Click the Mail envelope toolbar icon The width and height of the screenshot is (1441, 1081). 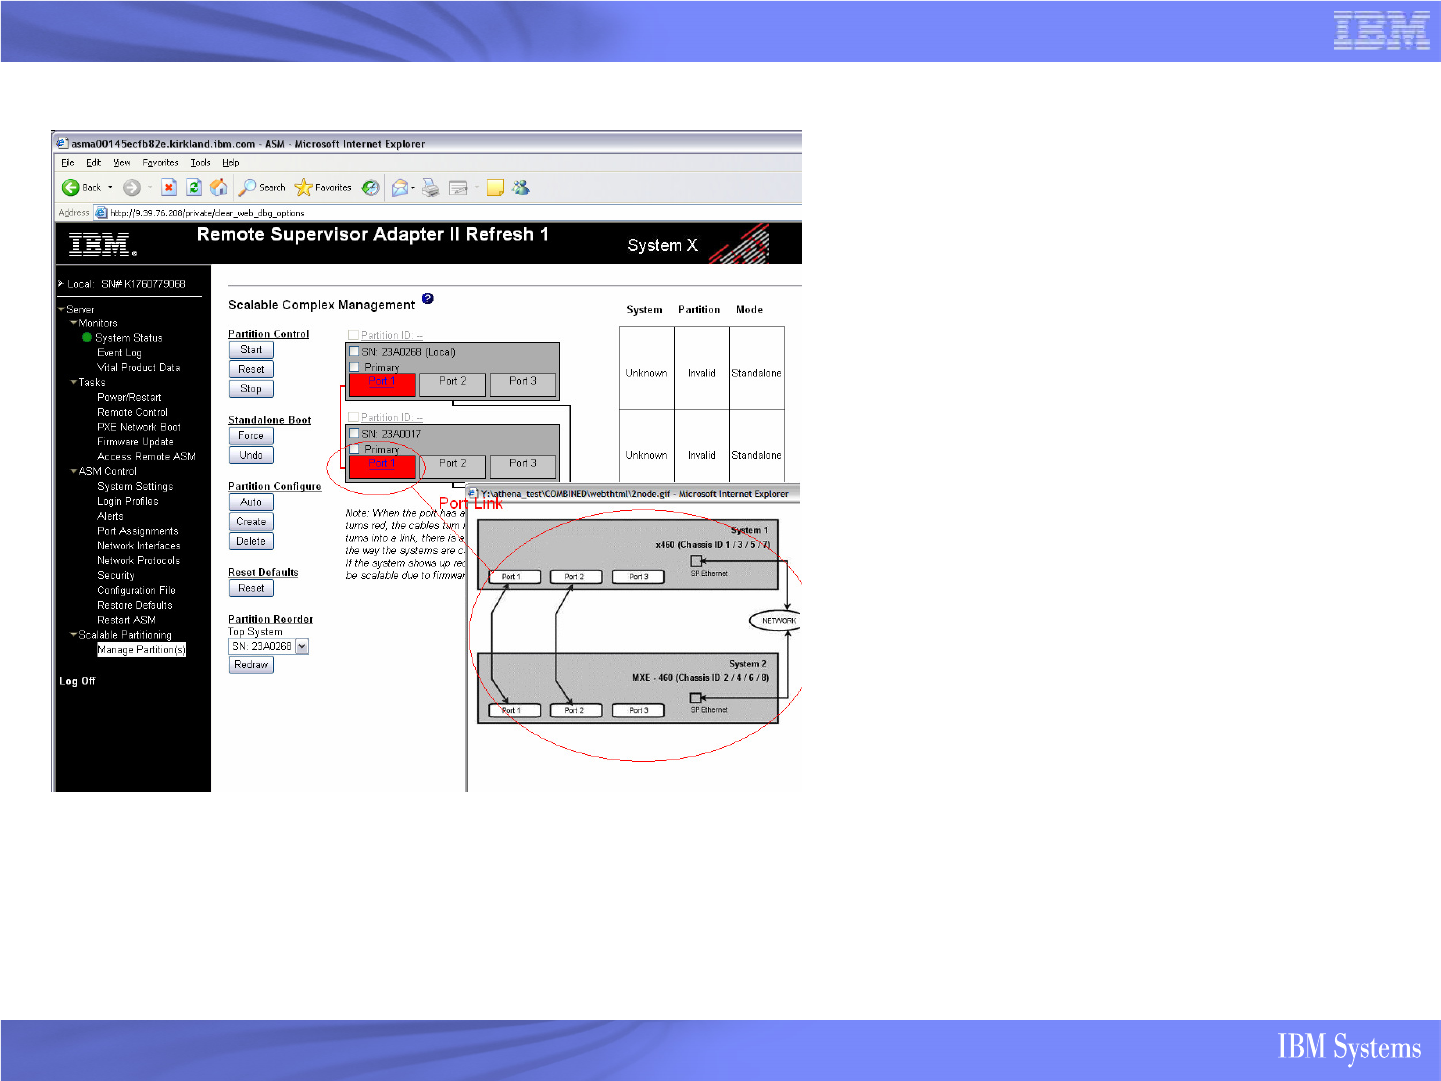pyautogui.click(x=399, y=187)
